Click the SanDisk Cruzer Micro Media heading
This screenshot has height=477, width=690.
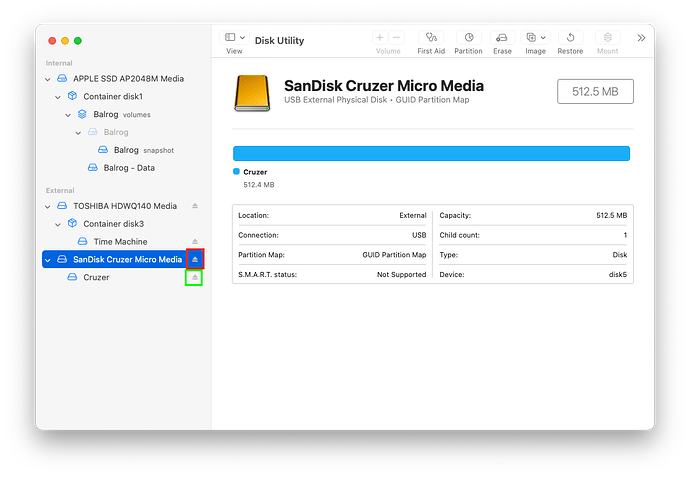tap(384, 85)
